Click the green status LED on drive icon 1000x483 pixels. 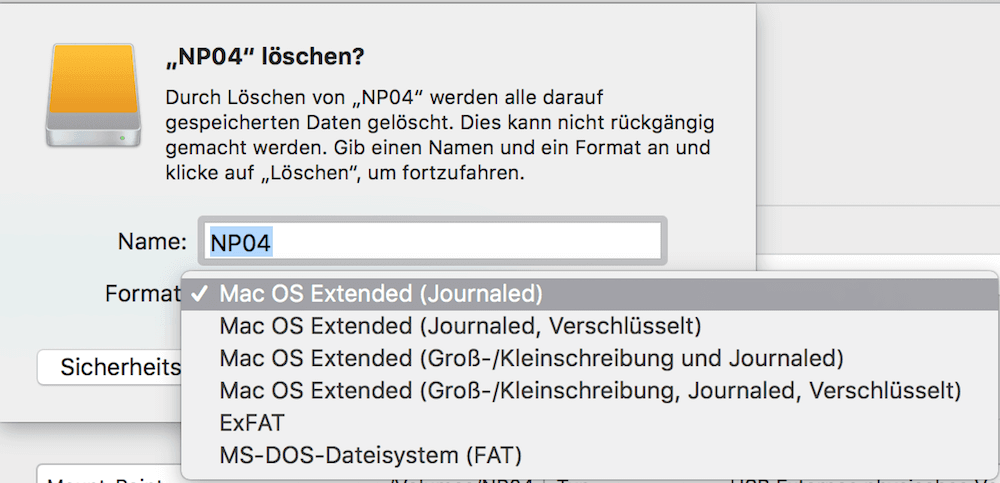(x=122, y=137)
